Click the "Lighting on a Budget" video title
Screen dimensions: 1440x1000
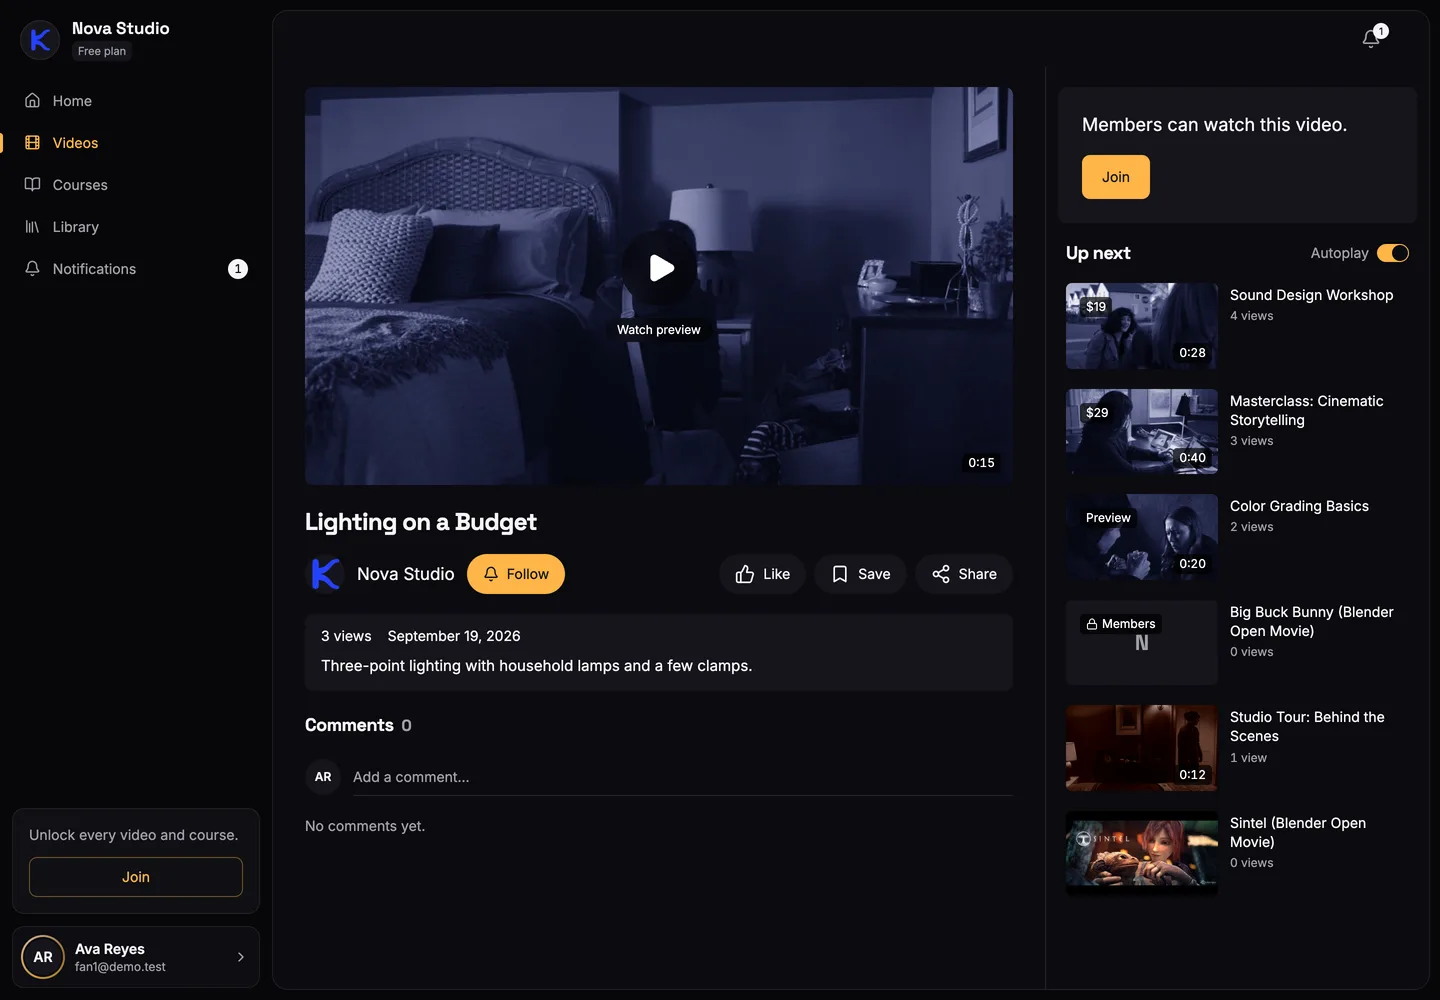click(421, 522)
